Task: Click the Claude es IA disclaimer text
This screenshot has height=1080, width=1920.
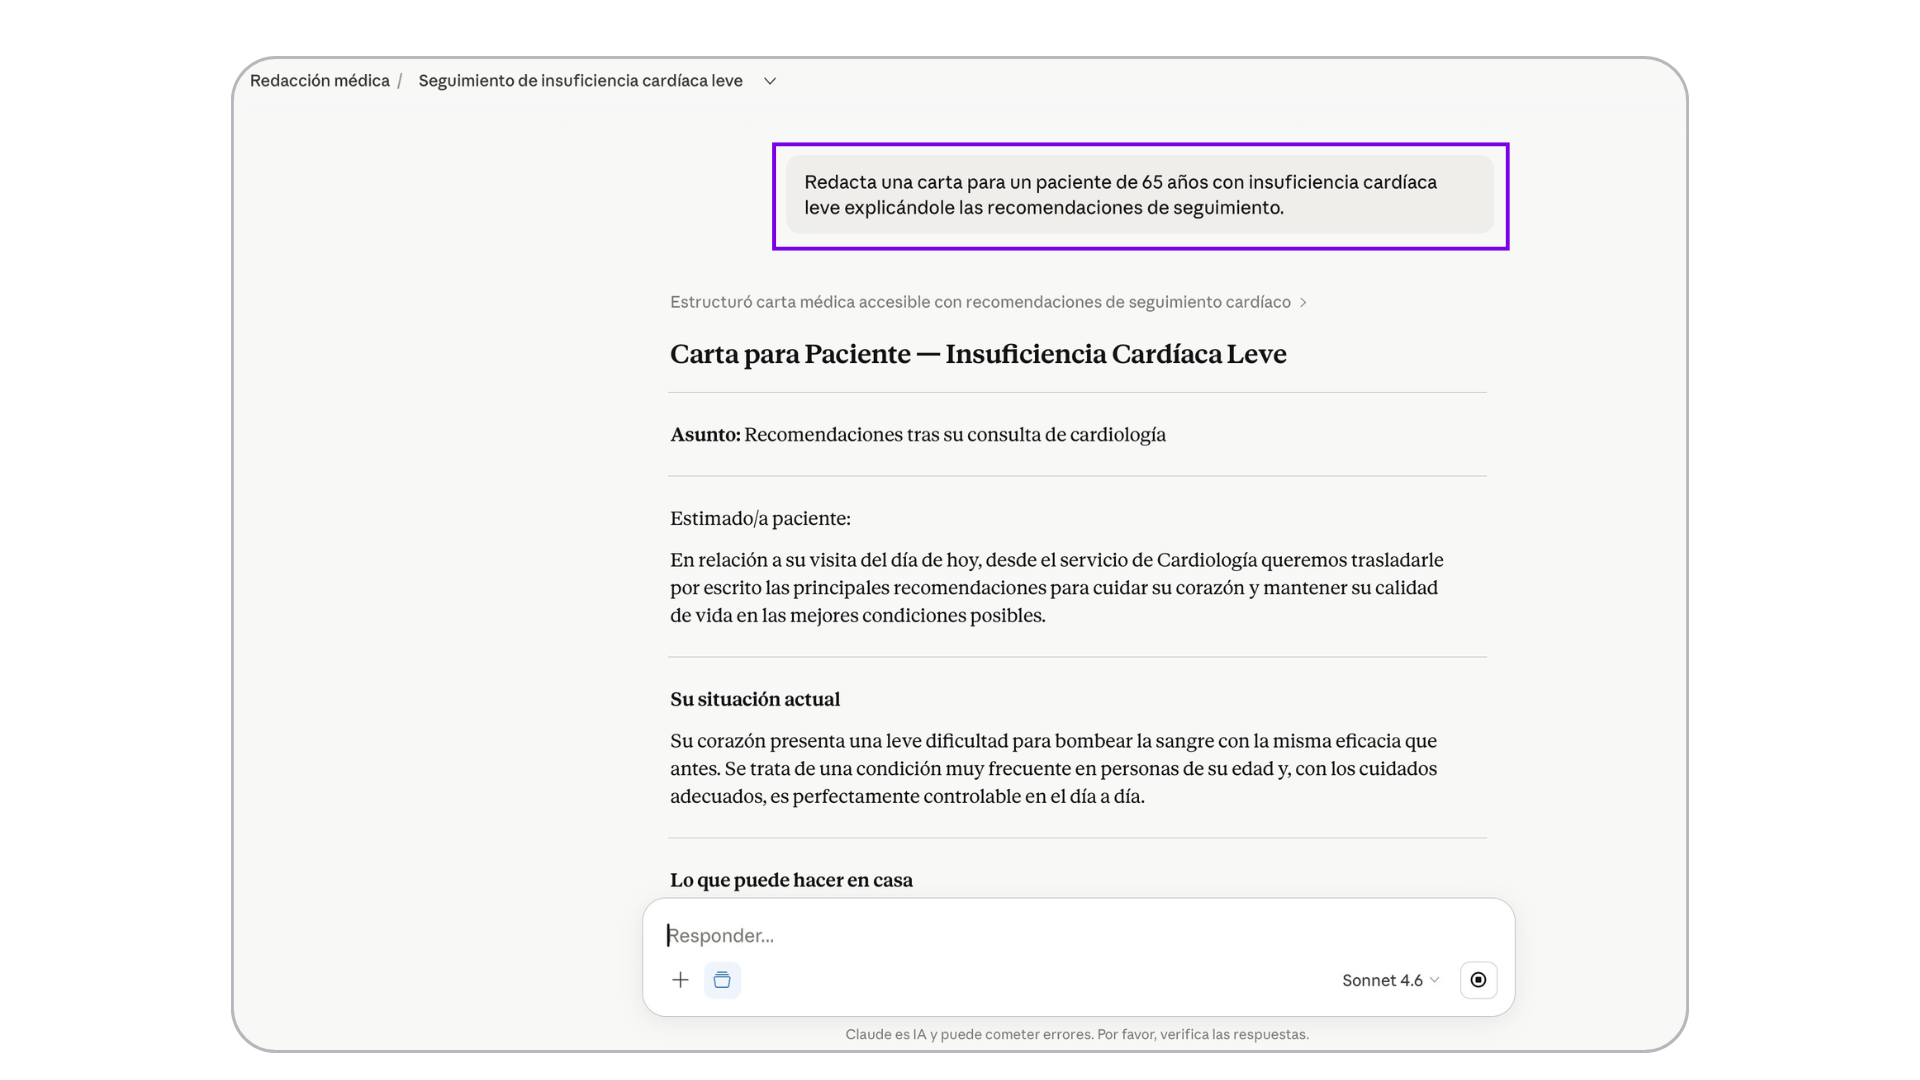Action: tap(1076, 1034)
